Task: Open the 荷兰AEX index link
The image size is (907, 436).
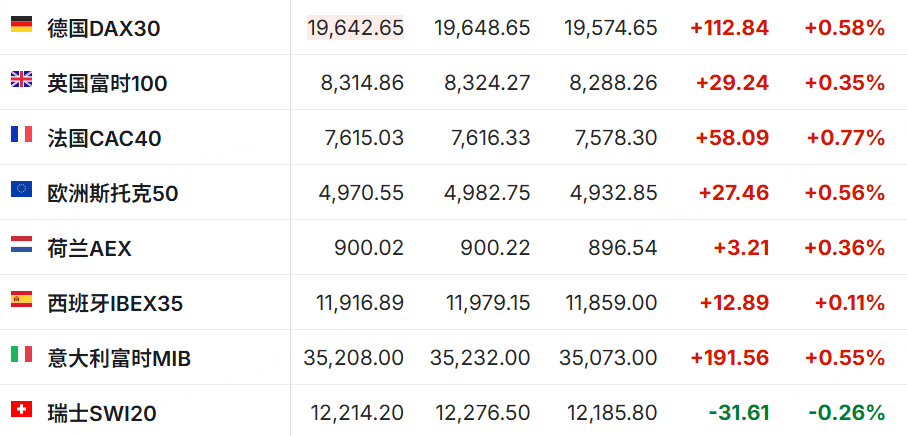Action: [90, 249]
